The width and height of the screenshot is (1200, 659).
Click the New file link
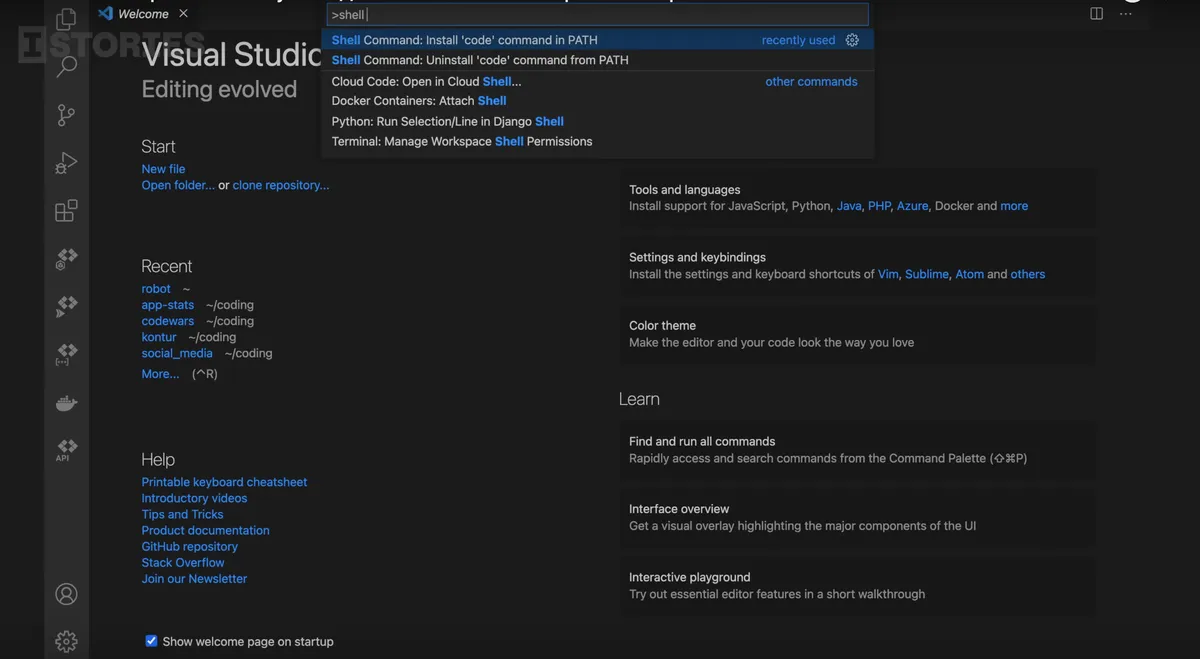pyautogui.click(x=163, y=169)
